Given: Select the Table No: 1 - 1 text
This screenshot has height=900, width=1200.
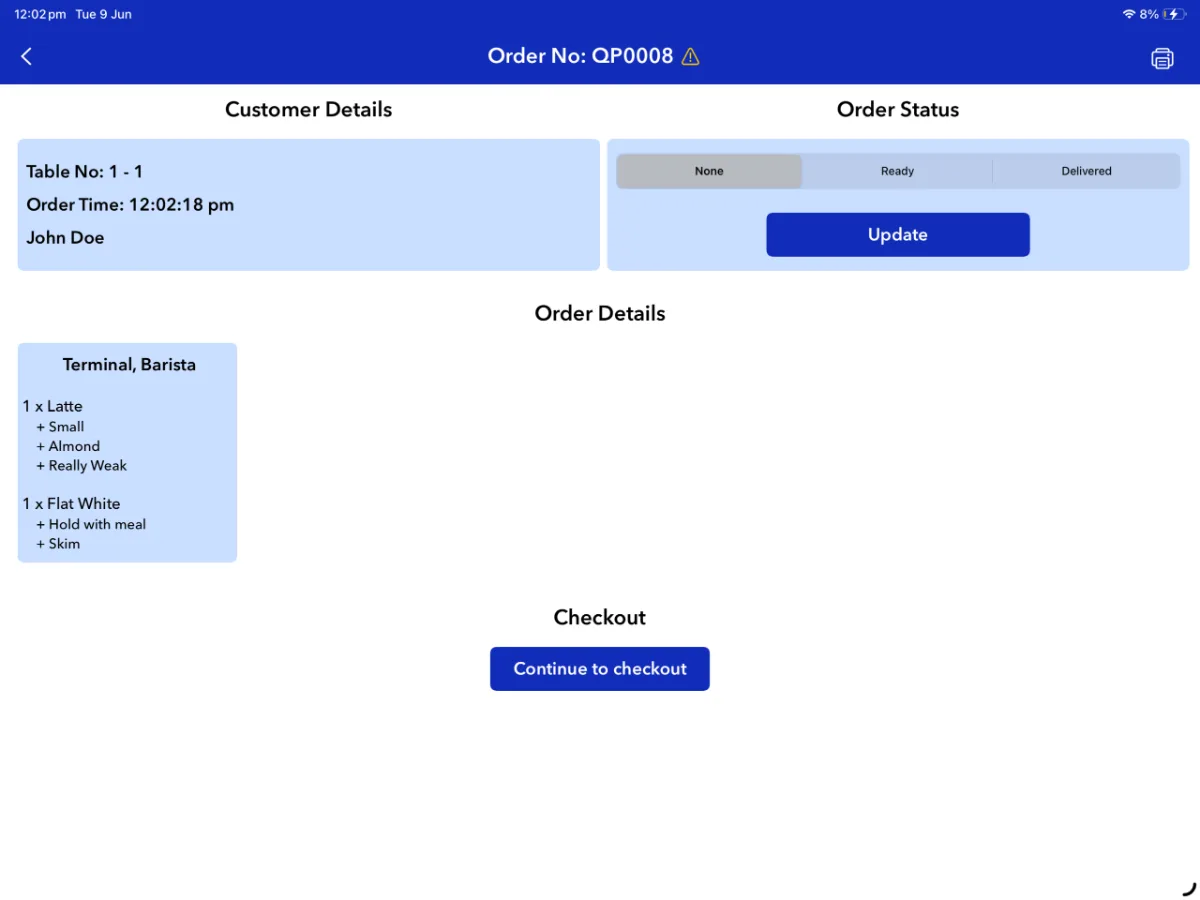Looking at the screenshot, I should pos(85,172).
